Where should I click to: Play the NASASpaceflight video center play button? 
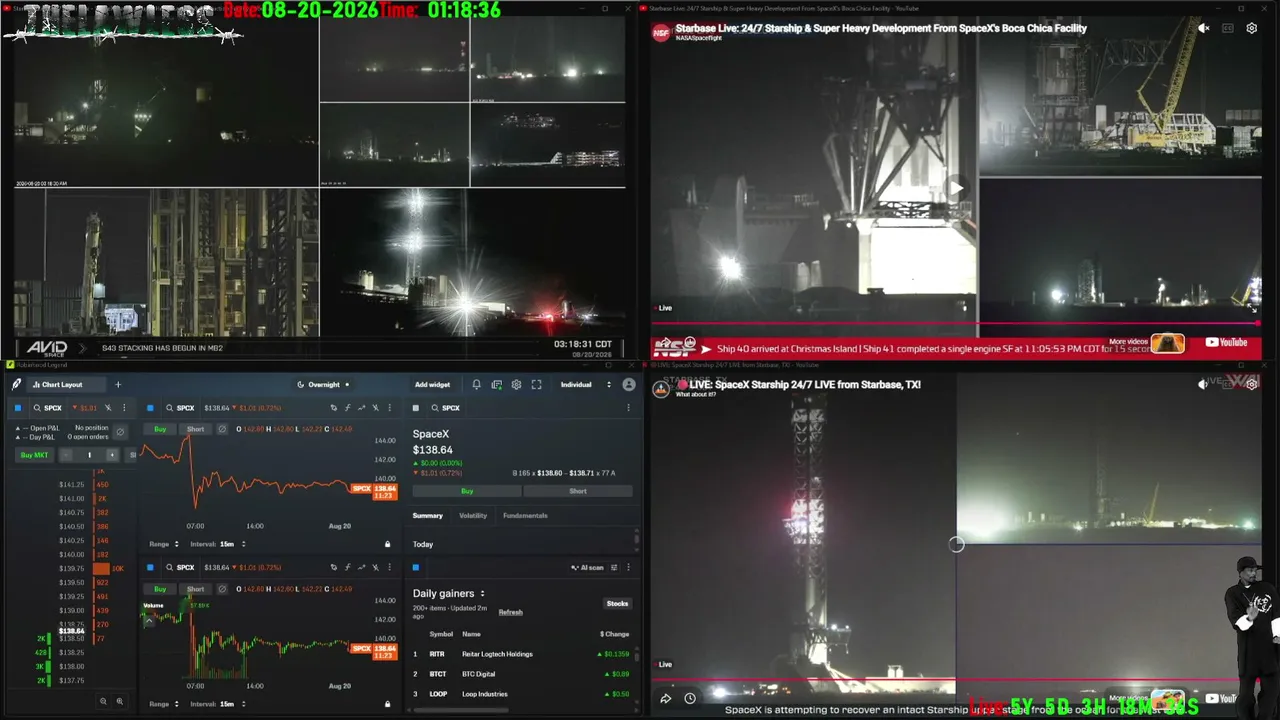pyautogui.click(x=956, y=187)
